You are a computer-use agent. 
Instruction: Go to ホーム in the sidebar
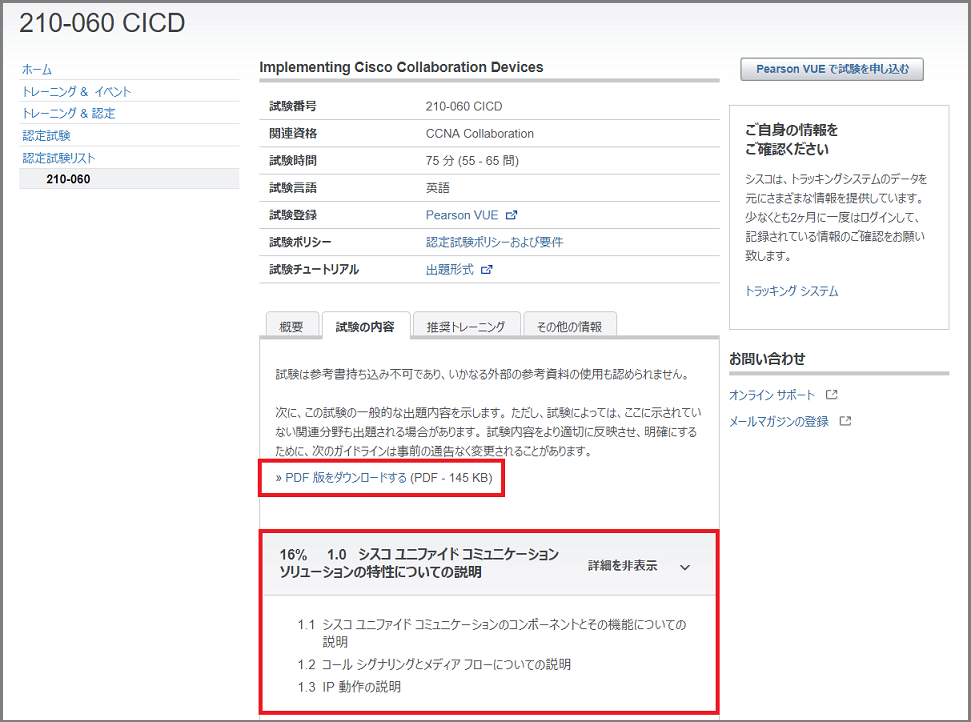[37, 69]
